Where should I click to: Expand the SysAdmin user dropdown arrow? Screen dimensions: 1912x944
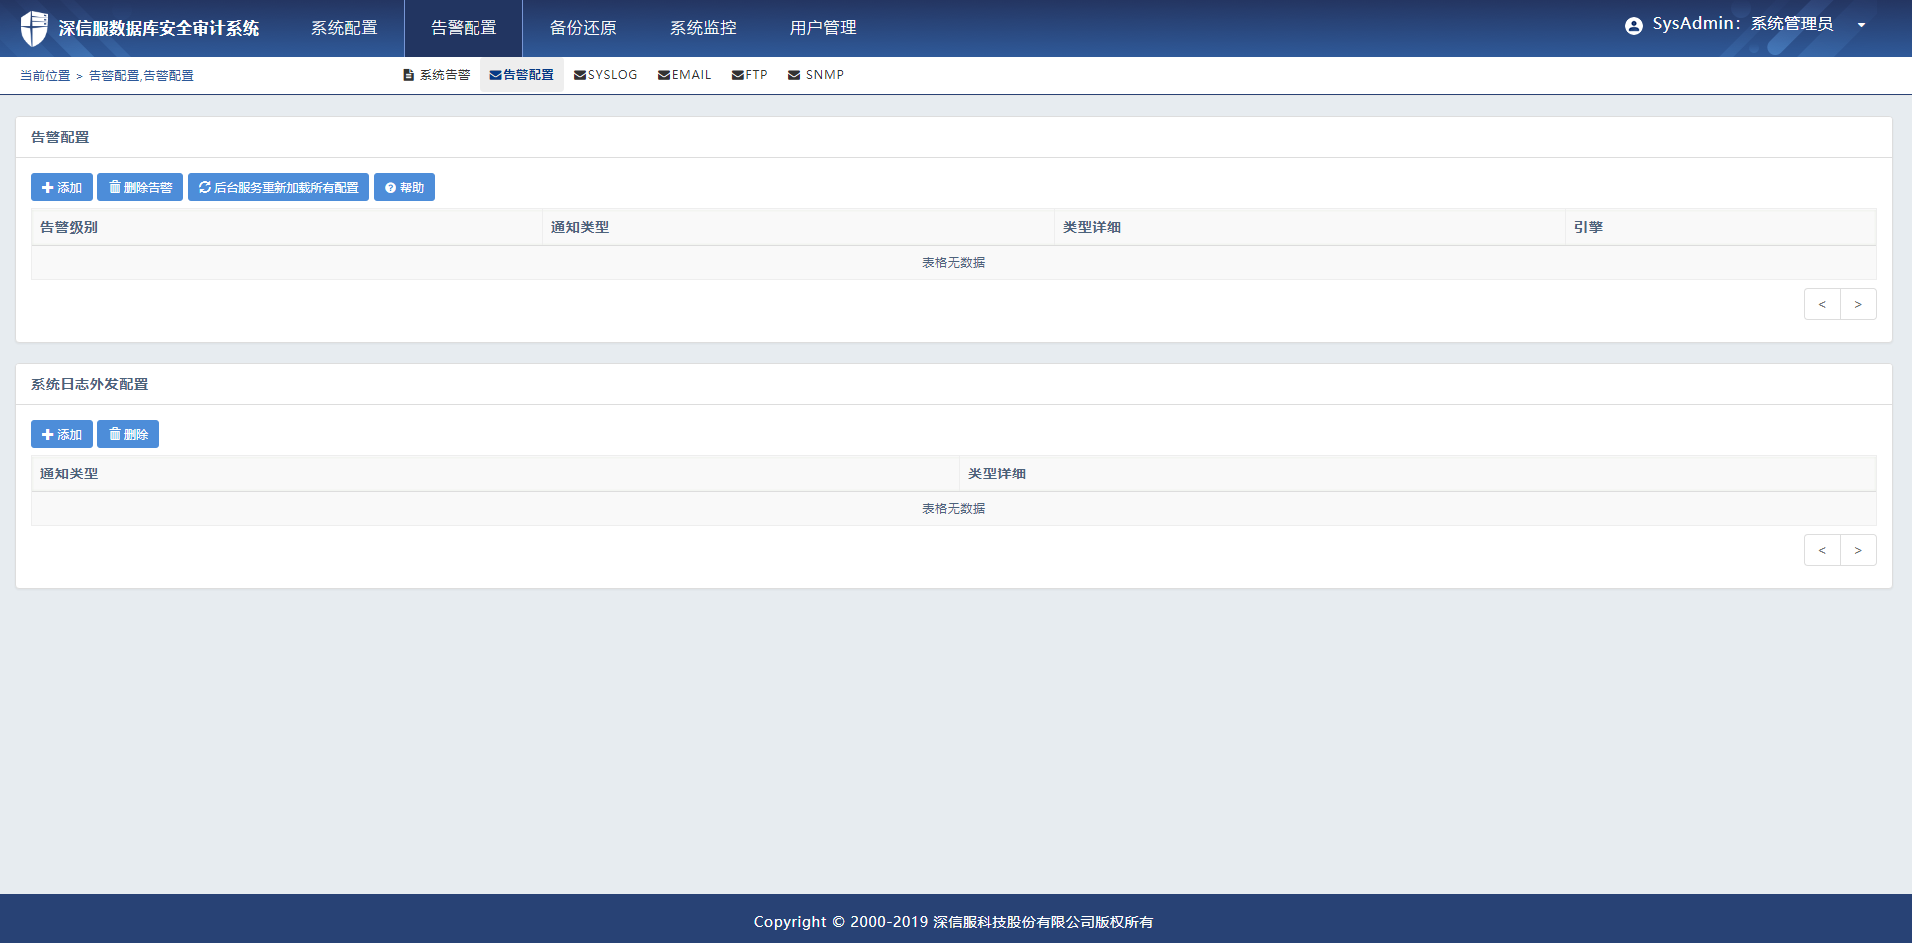1861,26
